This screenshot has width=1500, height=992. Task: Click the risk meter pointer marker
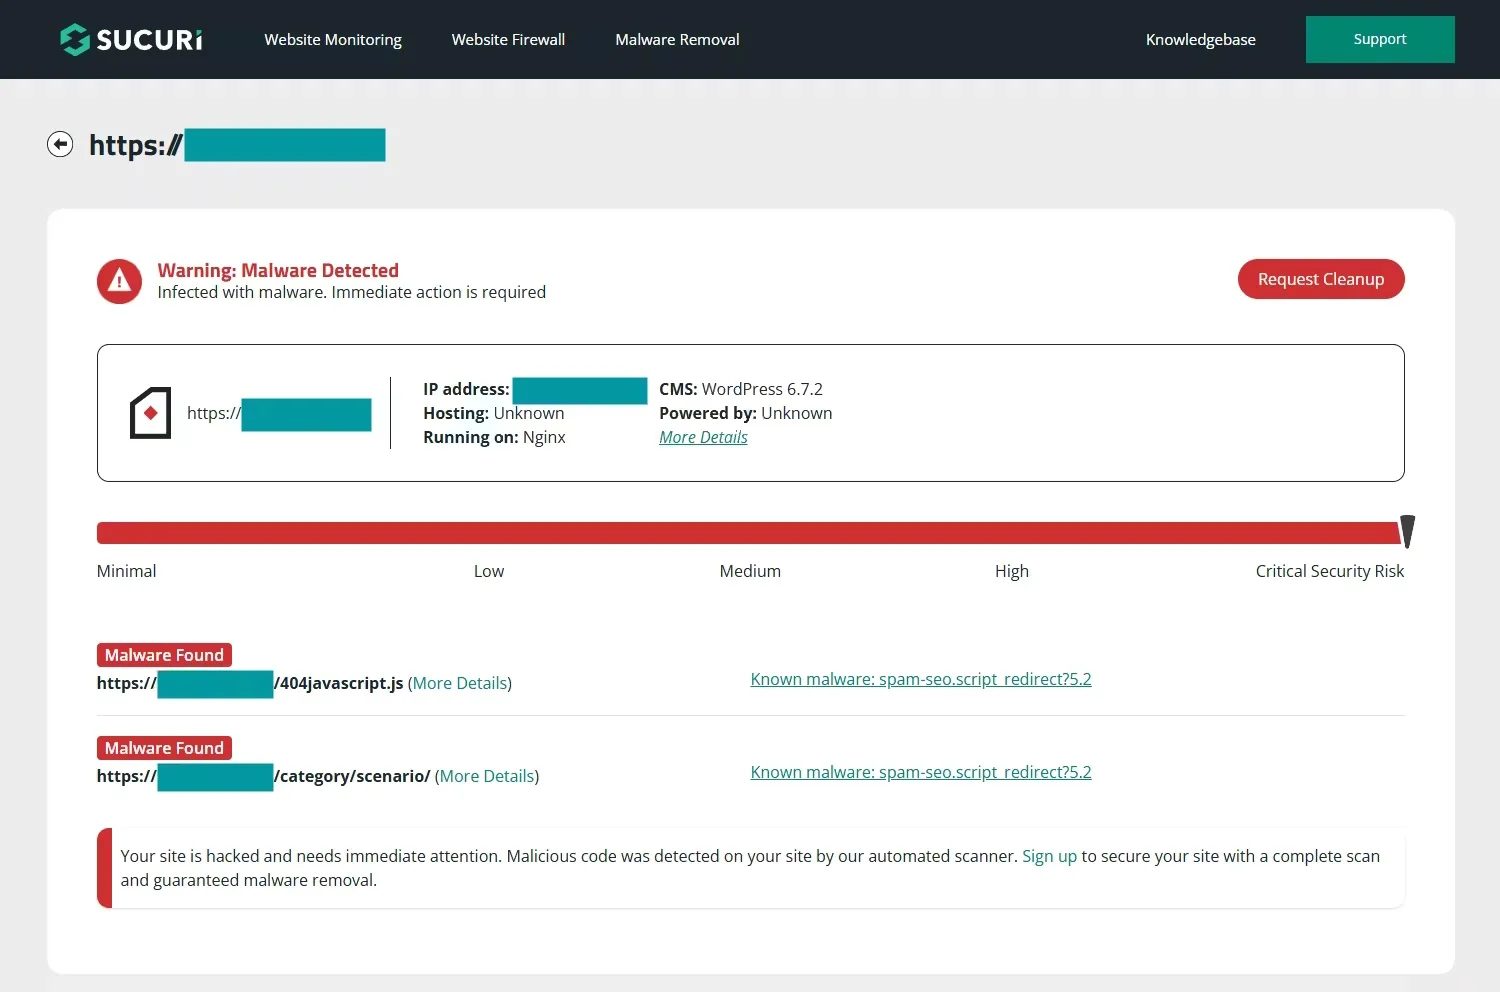[1407, 531]
